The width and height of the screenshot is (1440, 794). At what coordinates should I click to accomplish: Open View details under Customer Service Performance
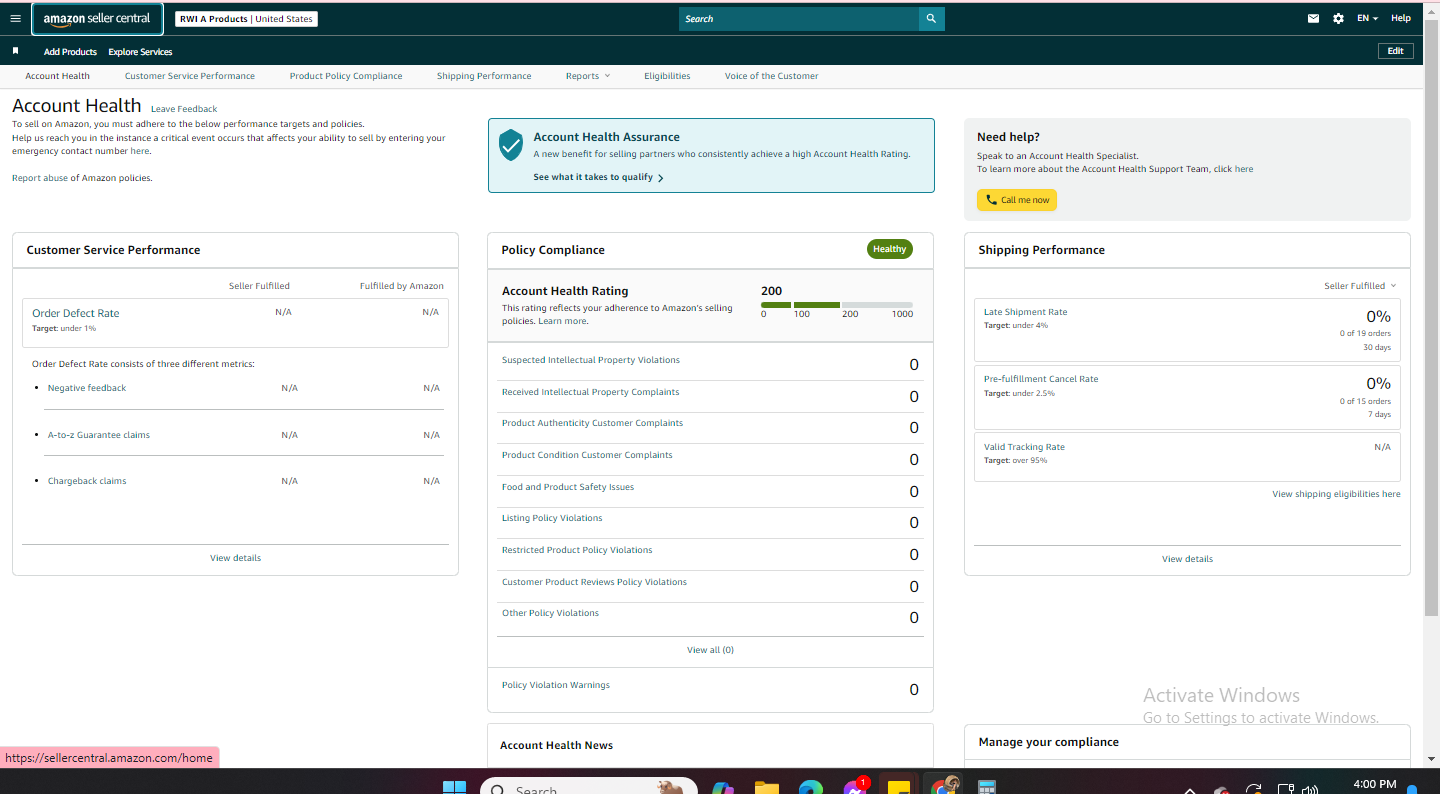point(235,558)
